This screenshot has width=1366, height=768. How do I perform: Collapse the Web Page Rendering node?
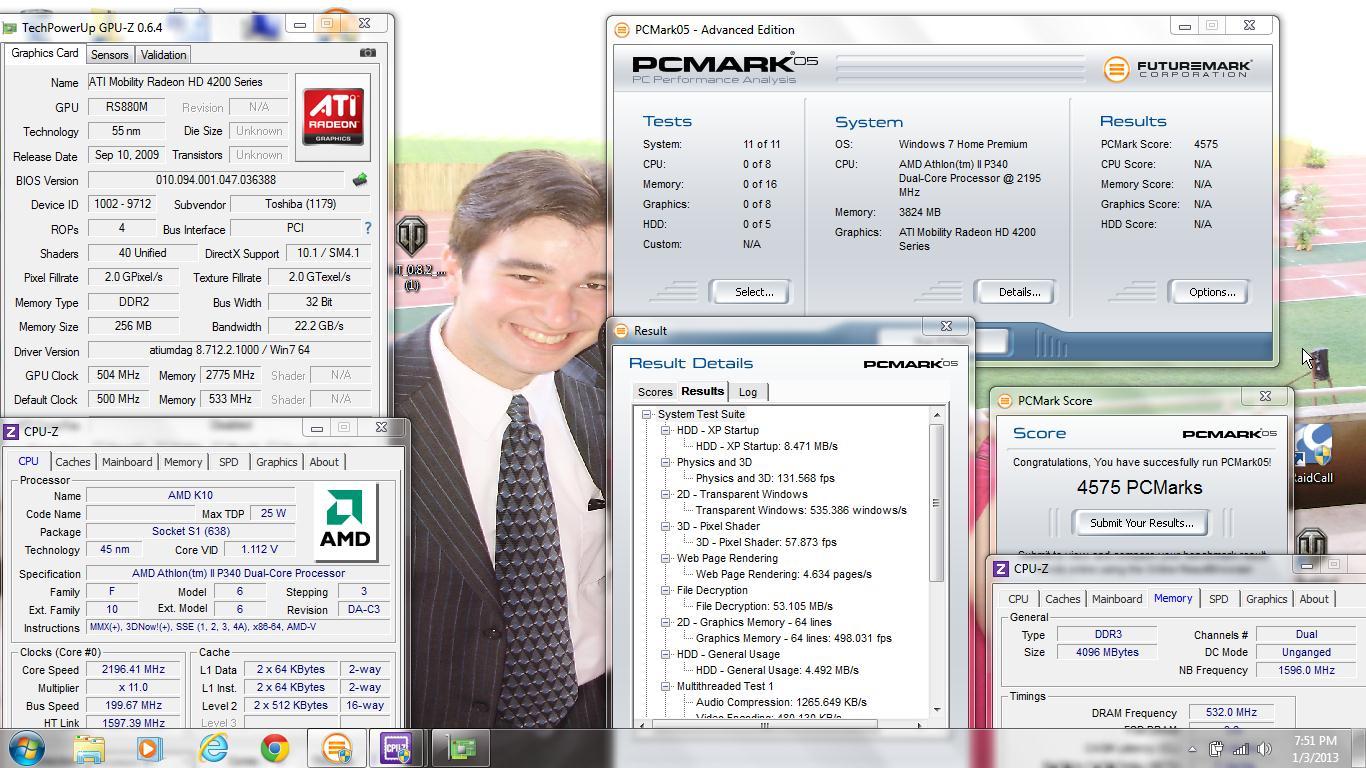[x=665, y=558]
